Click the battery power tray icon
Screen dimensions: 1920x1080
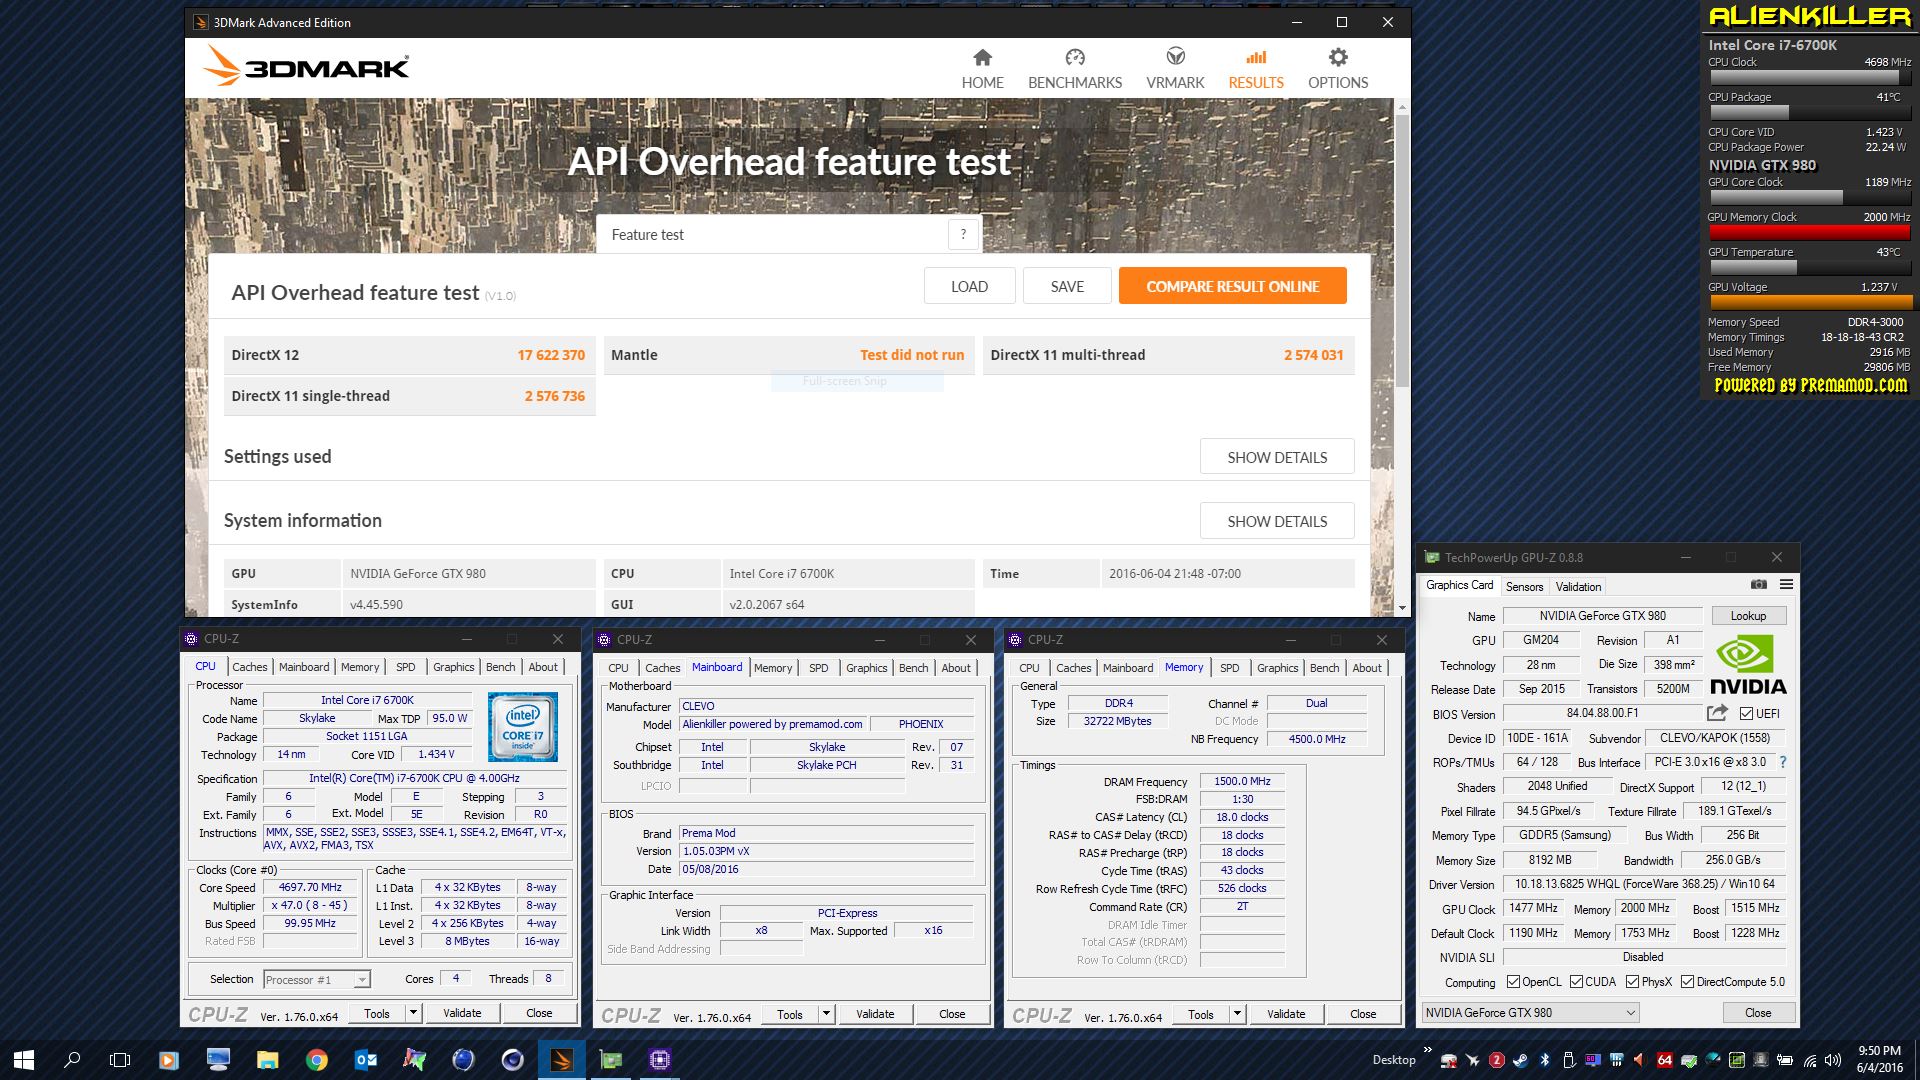coord(1785,1060)
